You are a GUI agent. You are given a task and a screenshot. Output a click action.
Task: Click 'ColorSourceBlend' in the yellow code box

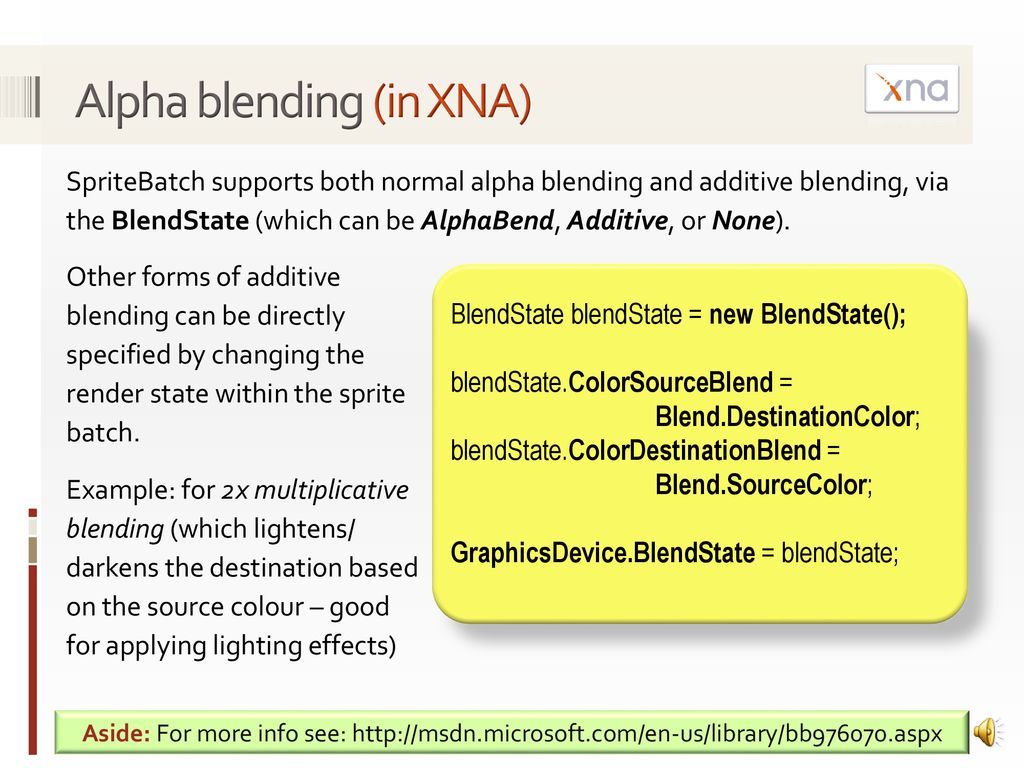(x=671, y=383)
